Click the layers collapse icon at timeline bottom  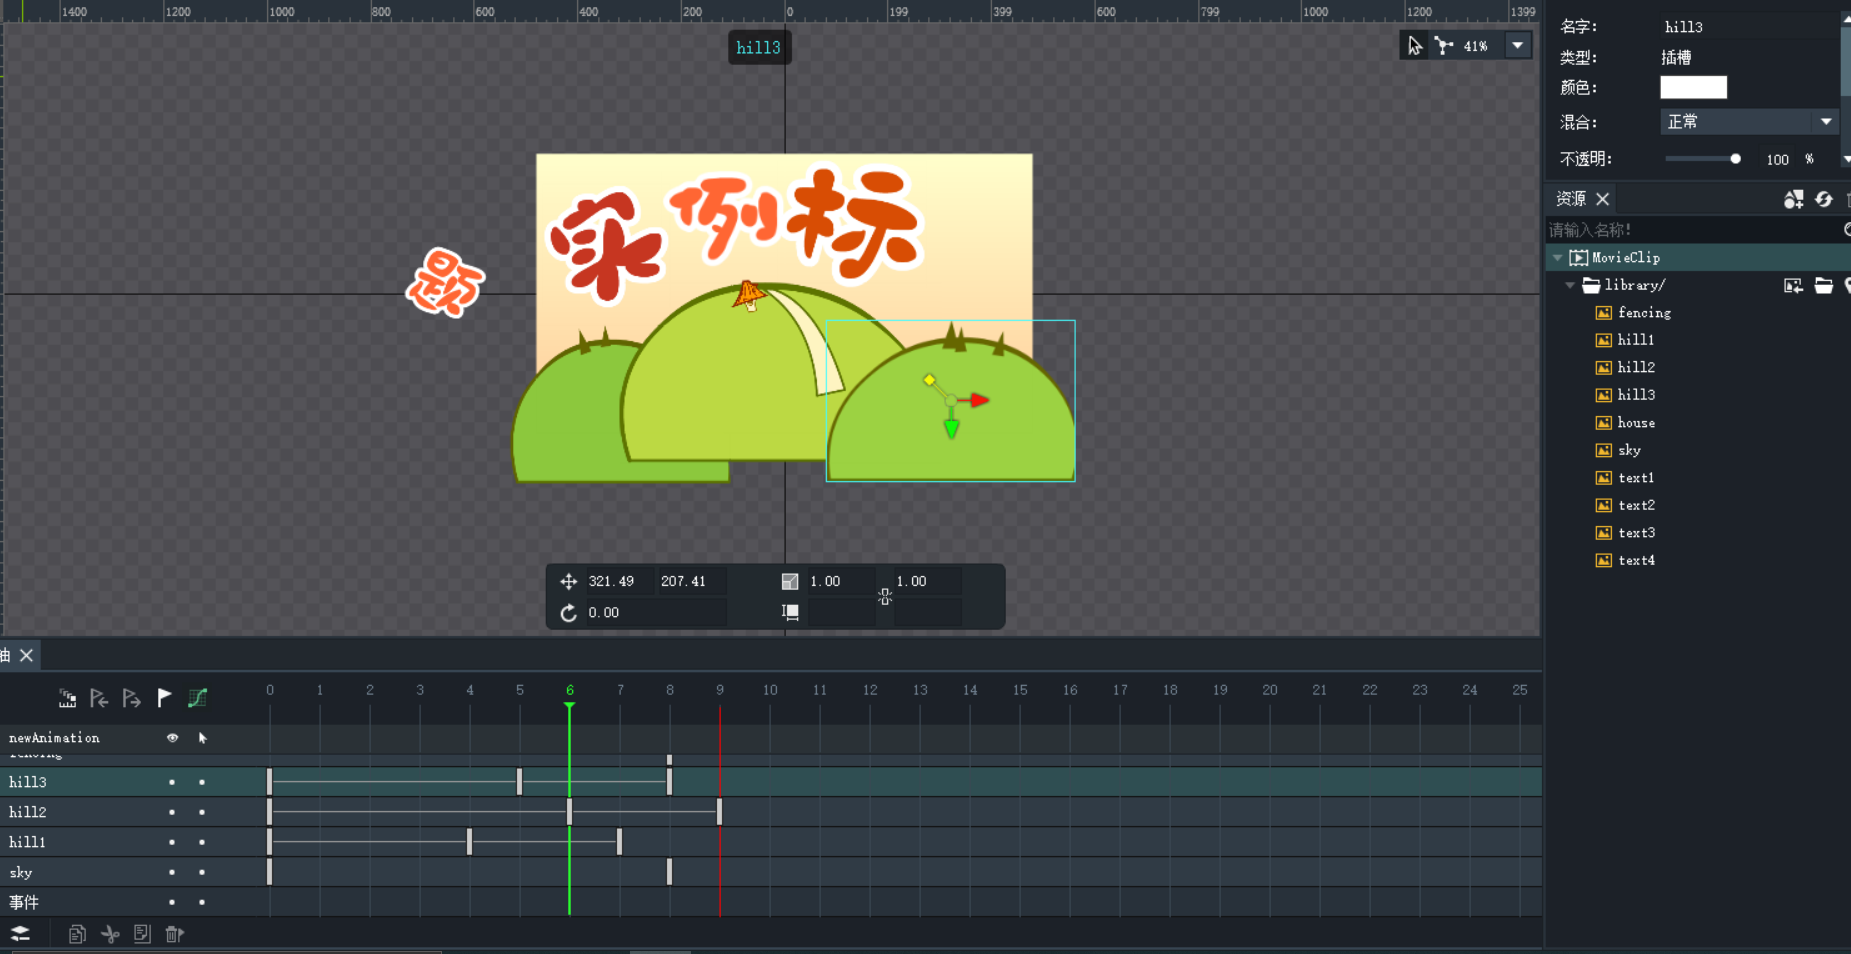(x=20, y=934)
